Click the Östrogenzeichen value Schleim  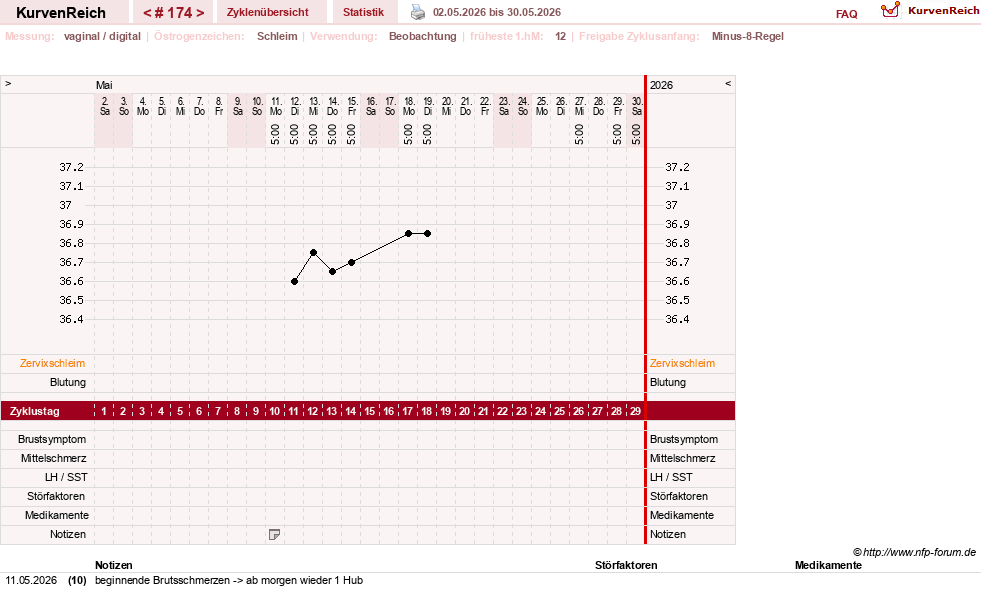pyautogui.click(x=277, y=36)
